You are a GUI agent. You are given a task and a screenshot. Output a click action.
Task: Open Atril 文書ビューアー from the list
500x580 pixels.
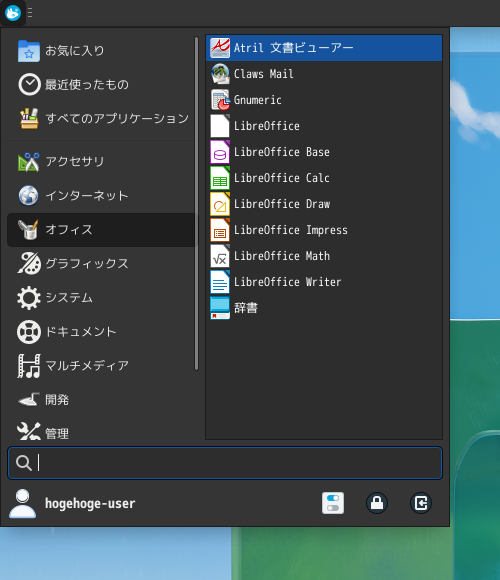(324, 48)
